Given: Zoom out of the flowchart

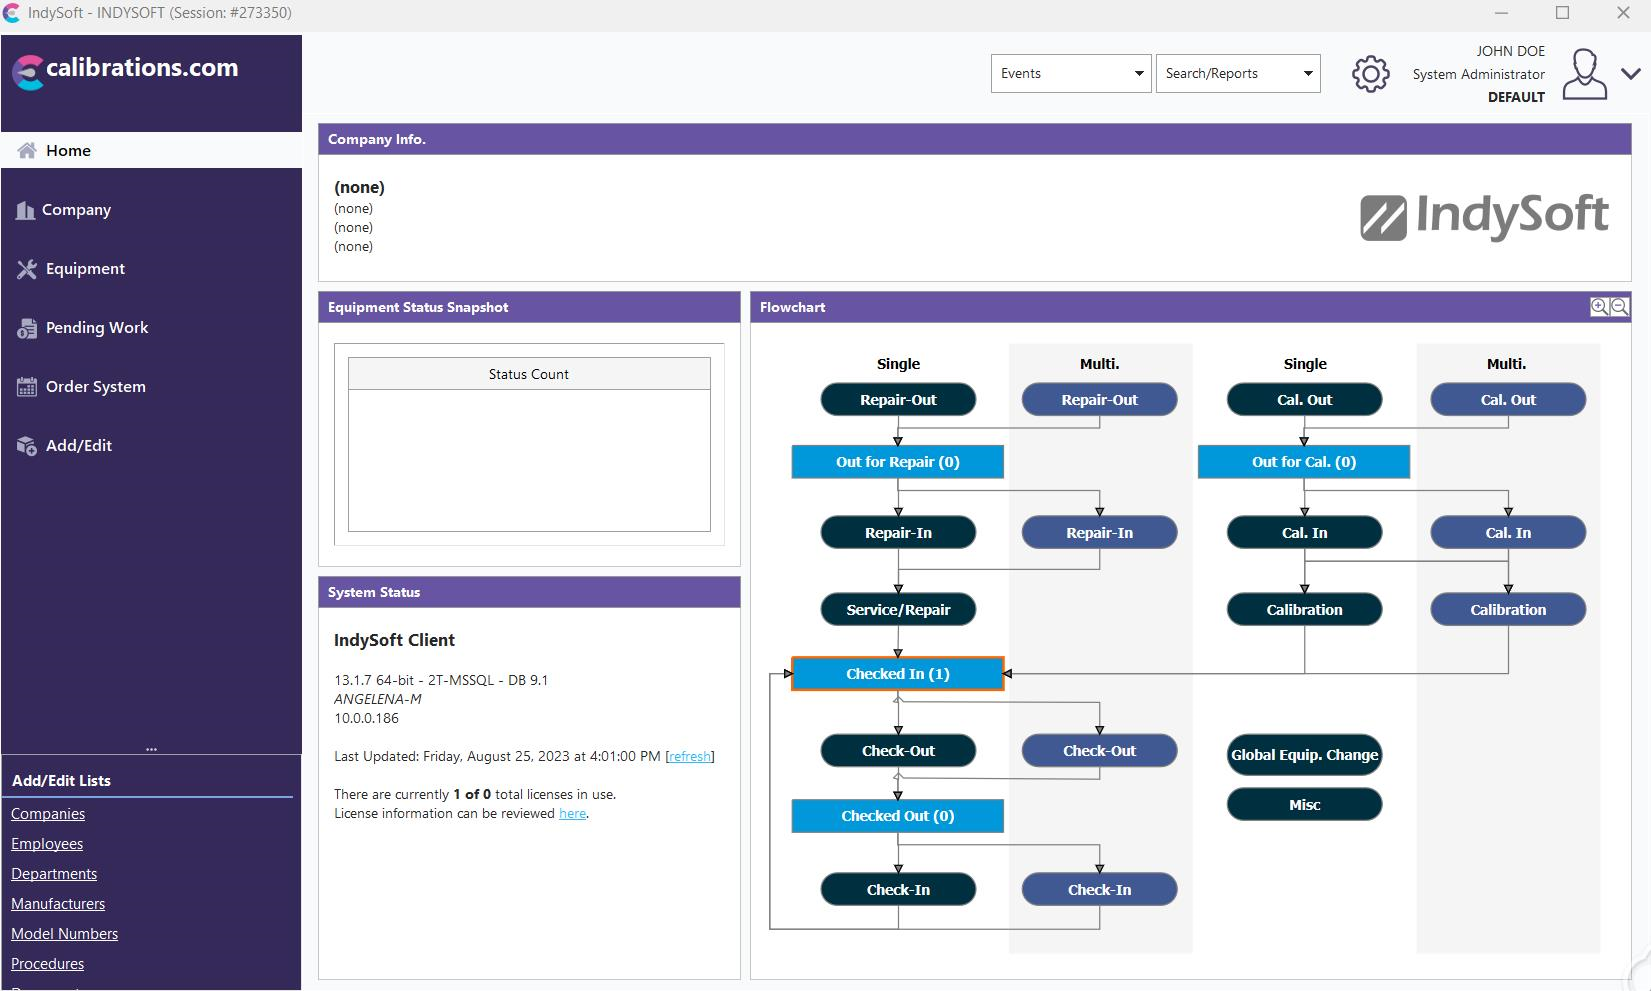Looking at the screenshot, I should [x=1619, y=307].
